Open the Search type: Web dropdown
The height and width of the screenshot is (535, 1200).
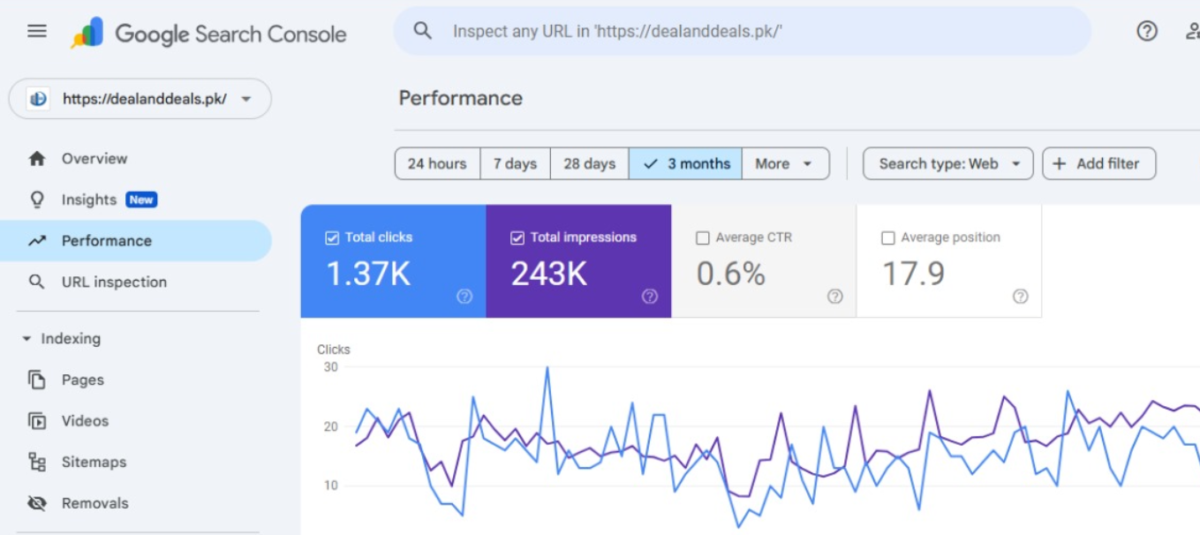click(x=948, y=164)
